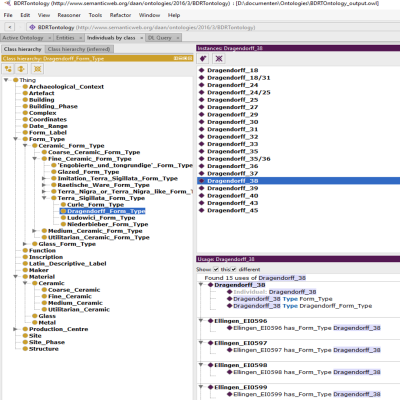Click the ontology address field
Viewport: 400px width, 400px height.
(213, 27)
